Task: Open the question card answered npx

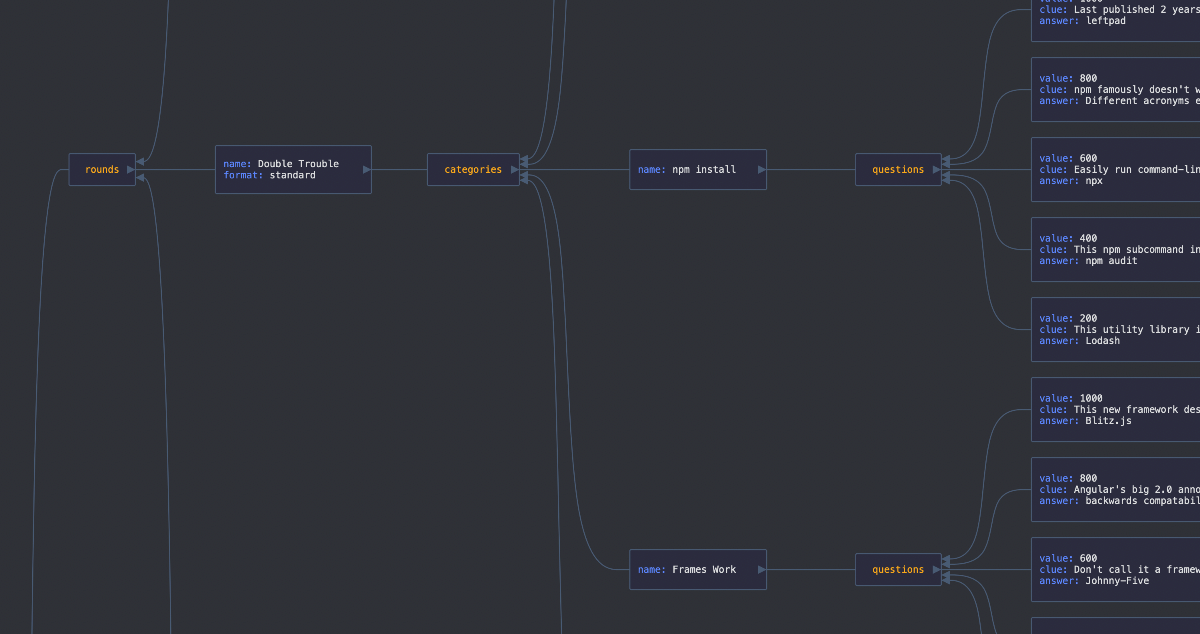Action: click(1115, 170)
